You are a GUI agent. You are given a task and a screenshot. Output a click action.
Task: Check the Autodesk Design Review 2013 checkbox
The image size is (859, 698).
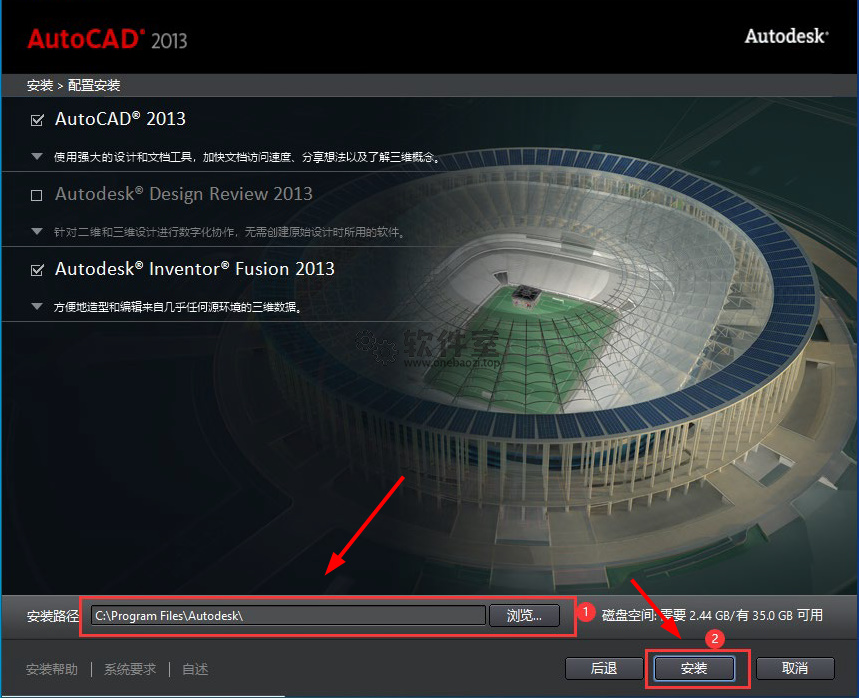(37, 195)
